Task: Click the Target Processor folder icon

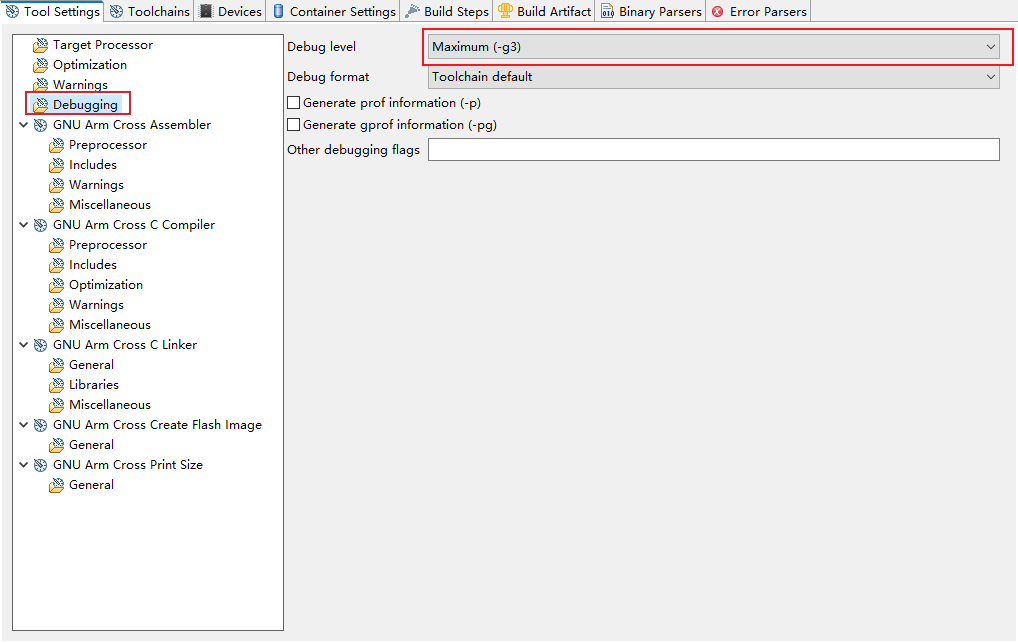Action: coord(41,45)
